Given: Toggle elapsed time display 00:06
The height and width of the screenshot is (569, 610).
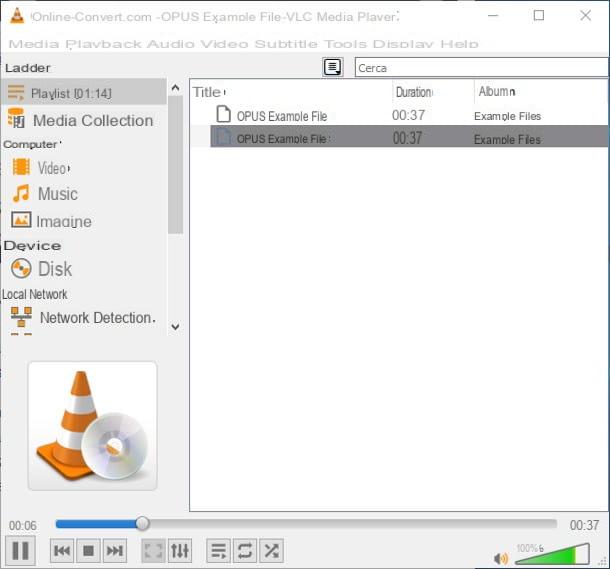Looking at the screenshot, I should click(x=23, y=525).
